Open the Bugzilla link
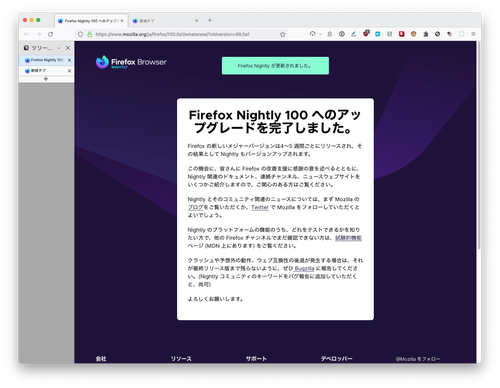 coord(304,269)
